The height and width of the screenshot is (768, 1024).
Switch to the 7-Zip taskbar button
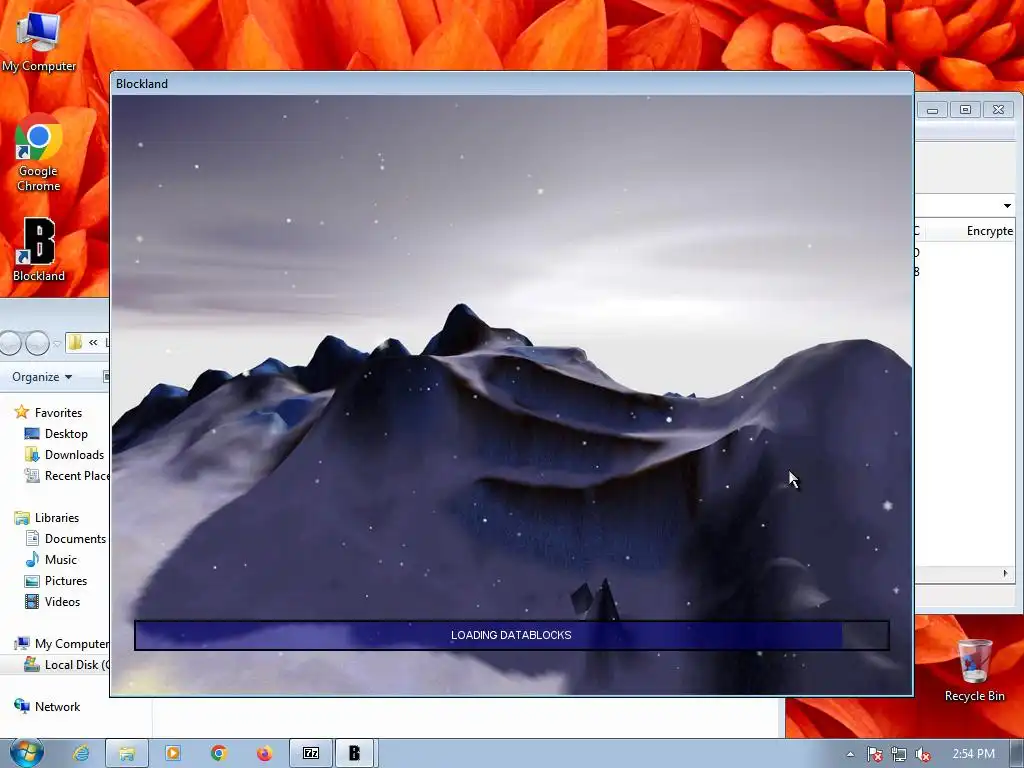311,753
